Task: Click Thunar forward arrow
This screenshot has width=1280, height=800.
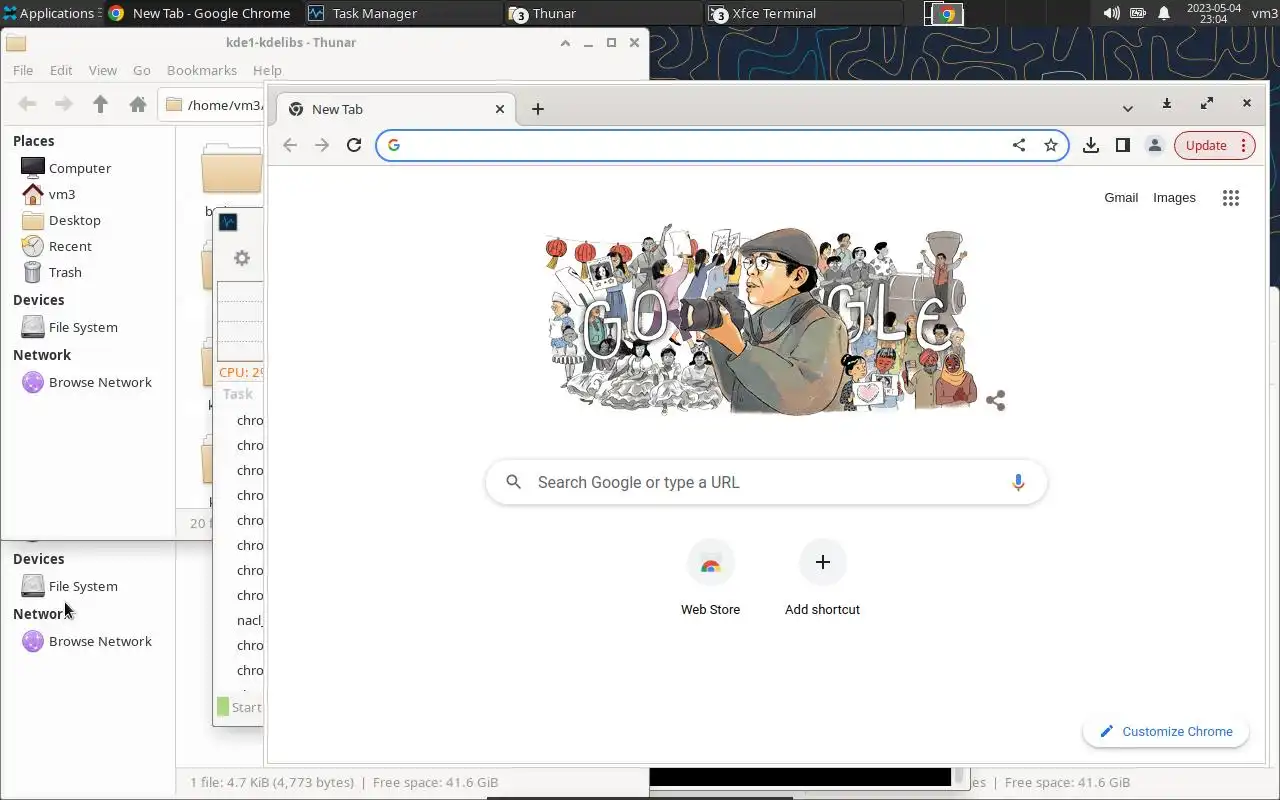Action: pos(64,104)
